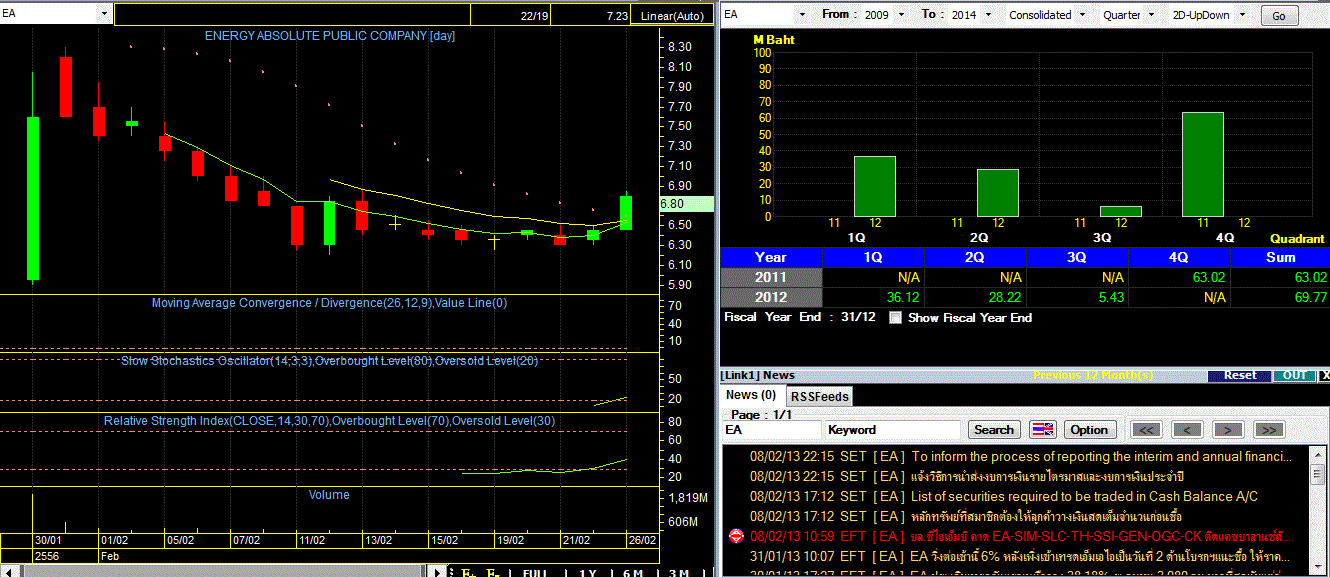Screen dimensions: 1330x577
Task: Open the Consolidated statement type dropdown
Action: pyautogui.click(x=1080, y=15)
